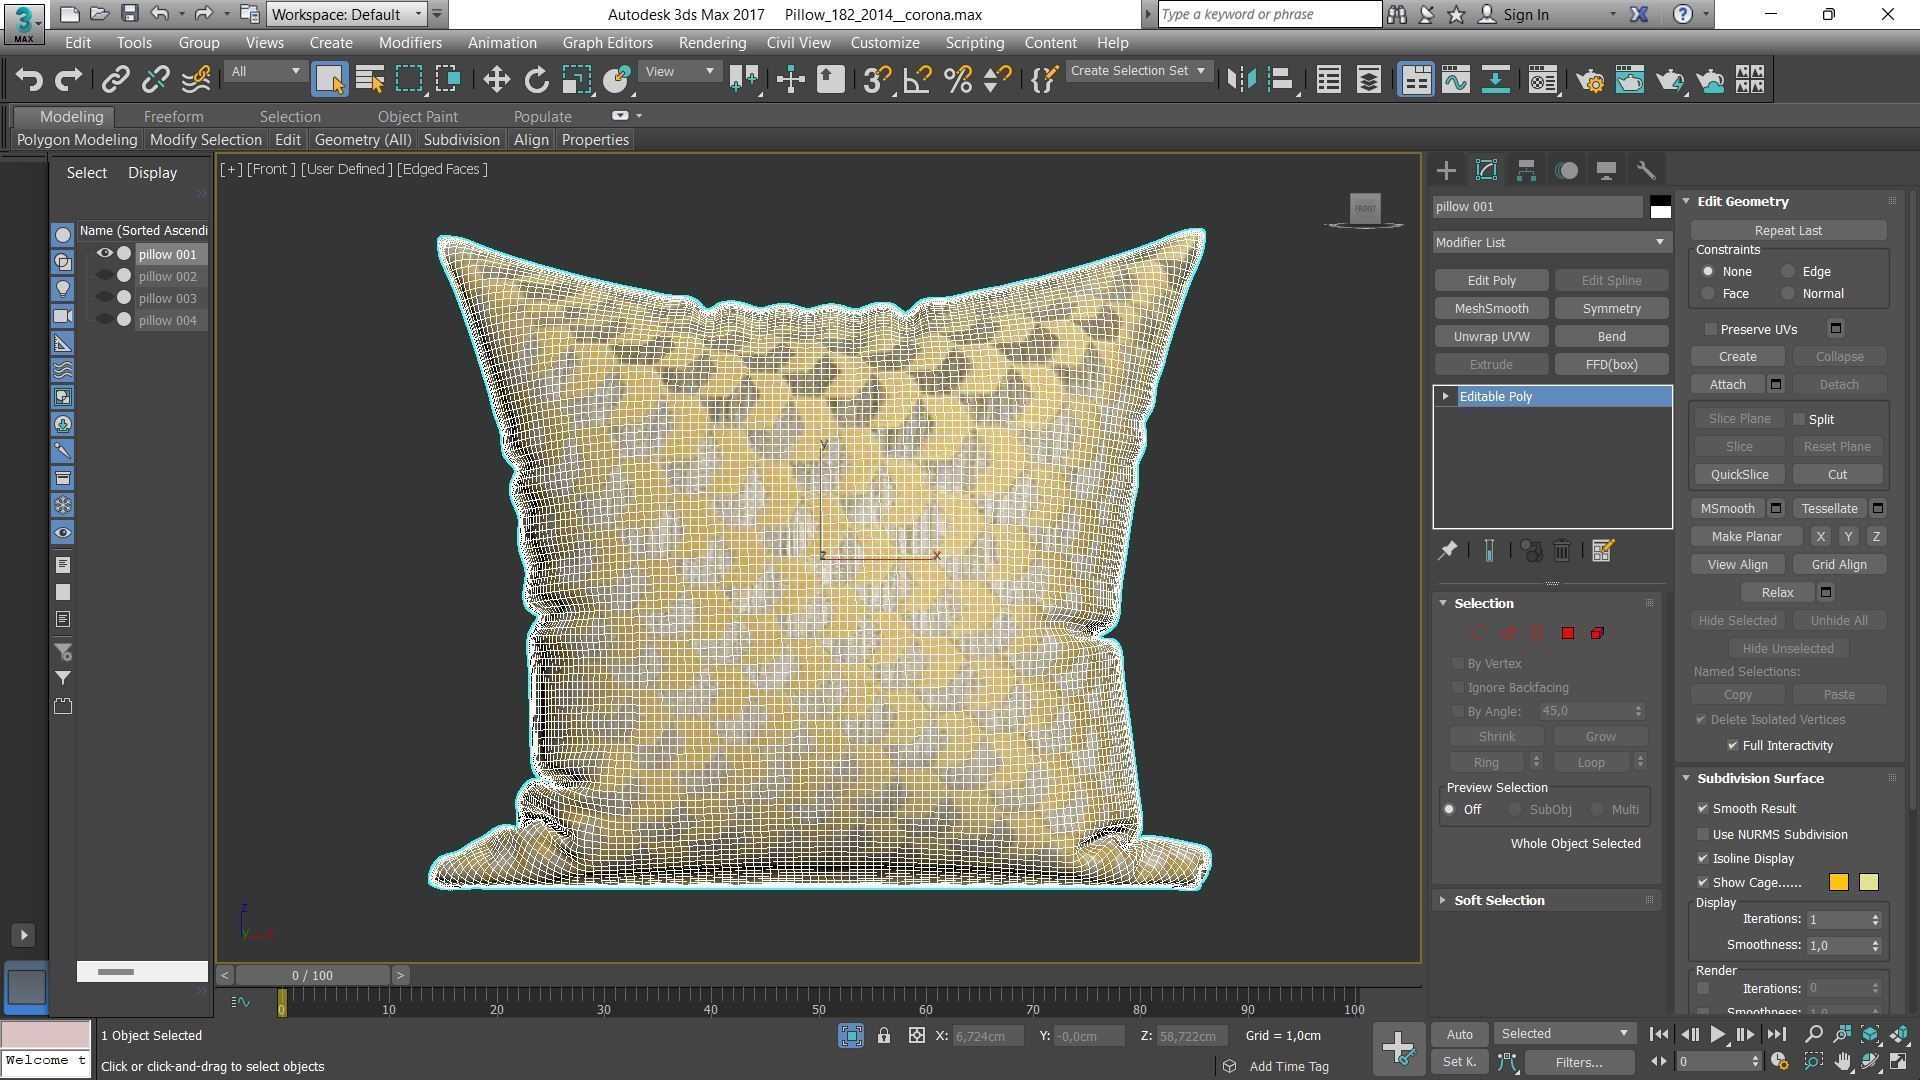Activate Select Object tool
The width and height of the screenshot is (1920, 1080).
(x=330, y=80)
